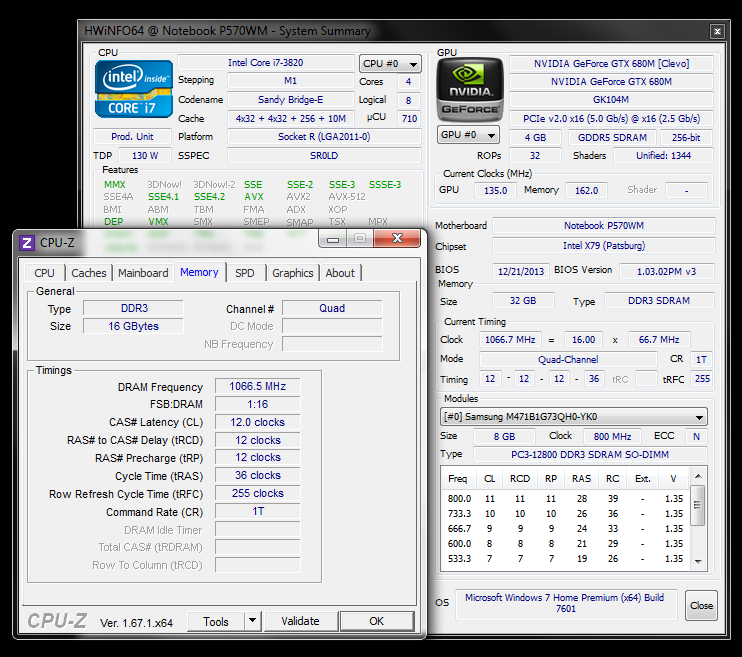Screen dimensions: 742x657
Task: Click the Tools button in CPU-Z
Action: [216, 621]
